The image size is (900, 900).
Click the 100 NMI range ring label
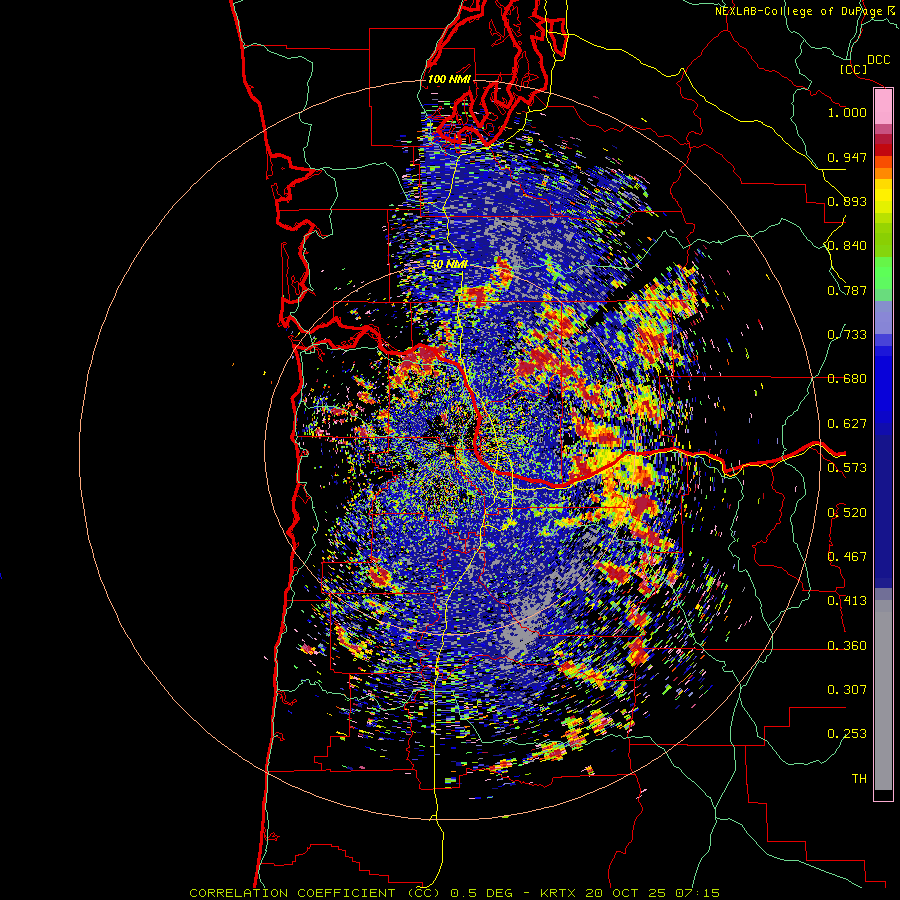449,79
